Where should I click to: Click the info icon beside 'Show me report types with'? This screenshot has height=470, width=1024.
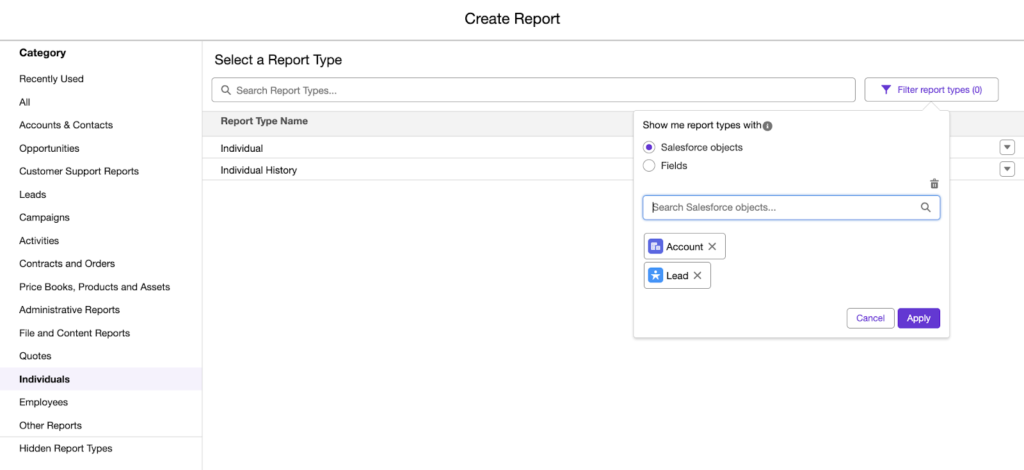point(768,126)
